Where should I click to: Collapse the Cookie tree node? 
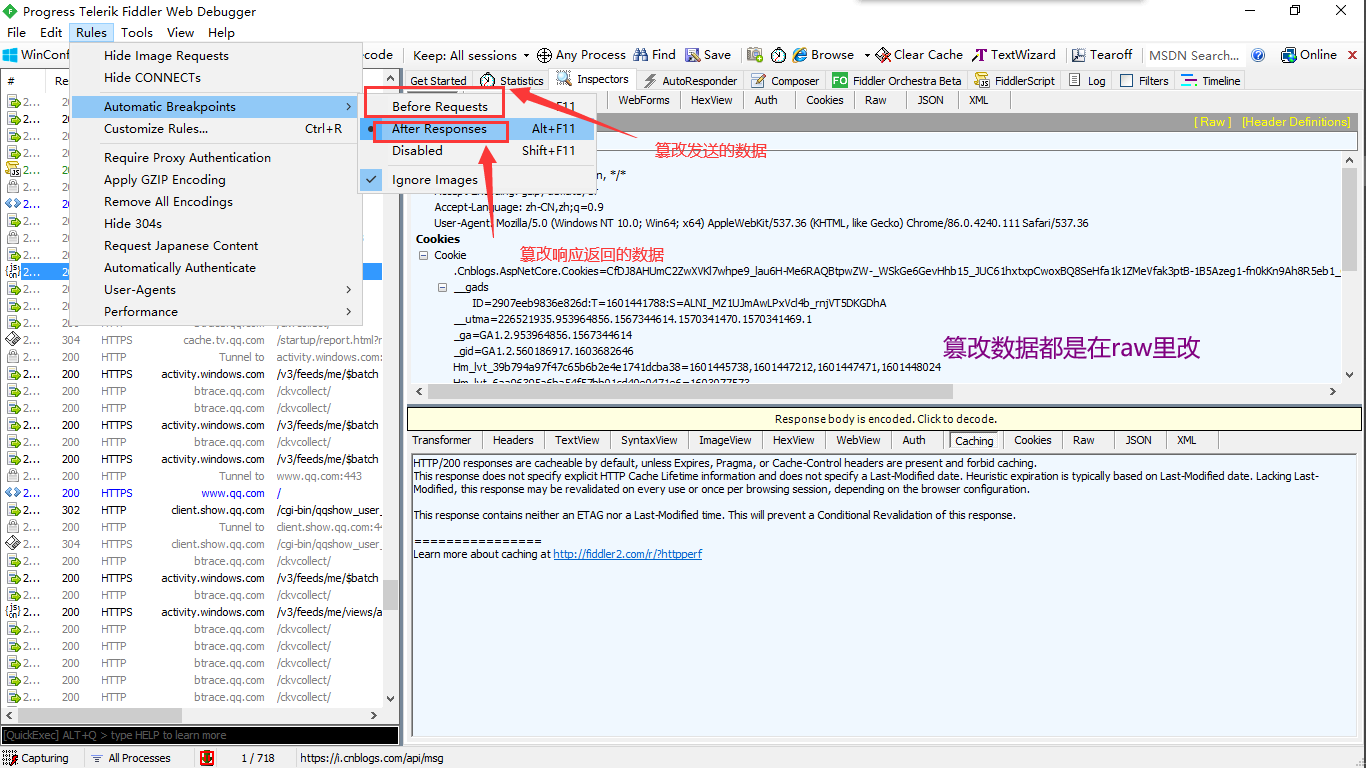(423, 256)
